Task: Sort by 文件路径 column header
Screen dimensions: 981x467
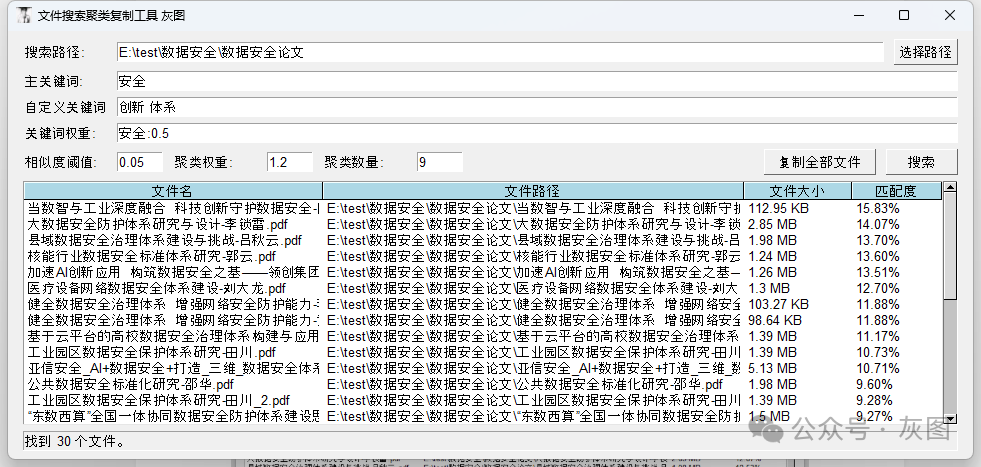Action: pyautogui.click(x=533, y=191)
